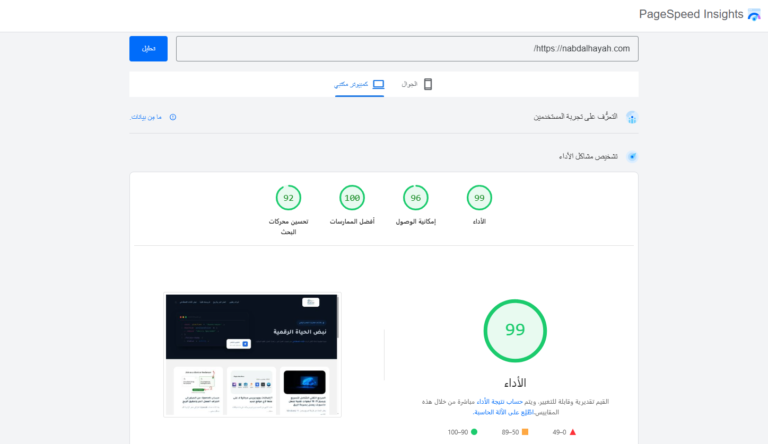Screen dimensions: 768x444
Task: Jump to the Accessibility score gauge 96
Action: pyautogui.click(x=415, y=198)
